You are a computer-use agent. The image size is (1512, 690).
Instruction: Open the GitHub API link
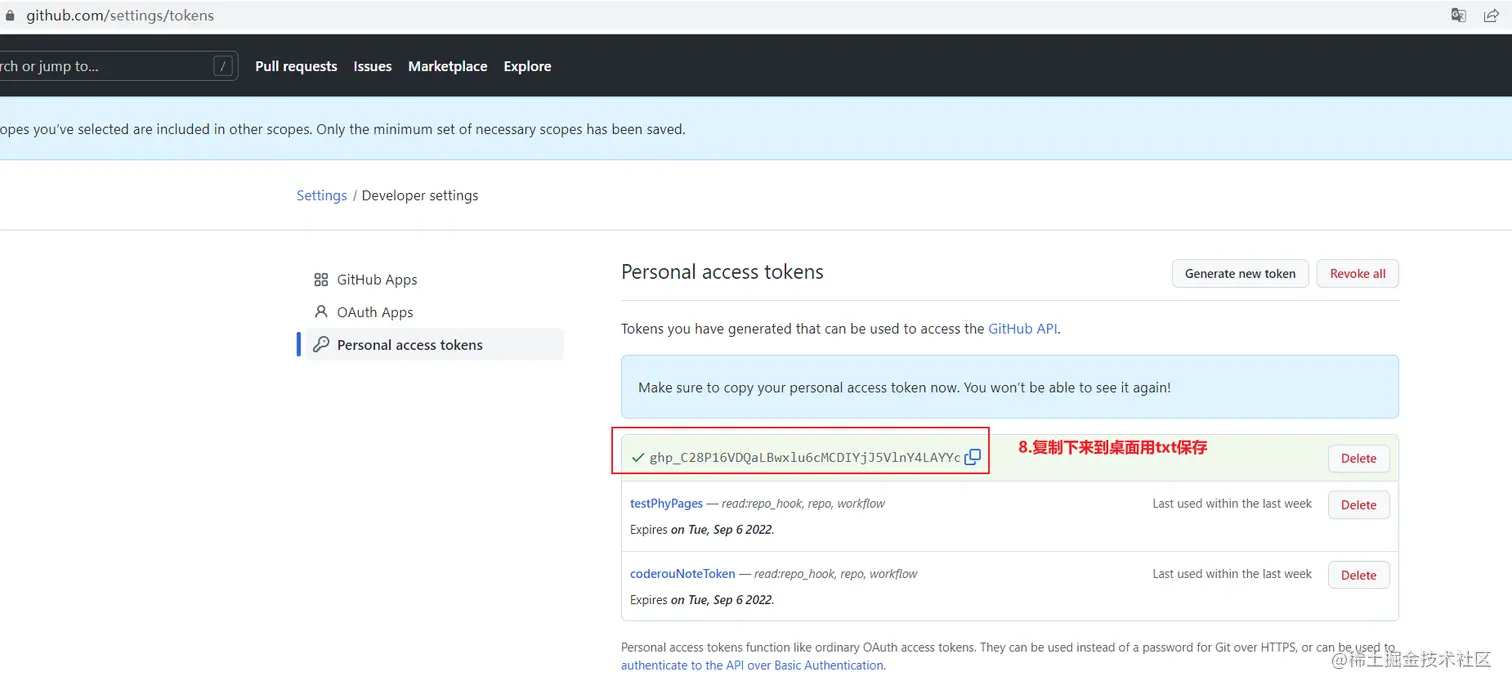pos(1022,328)
